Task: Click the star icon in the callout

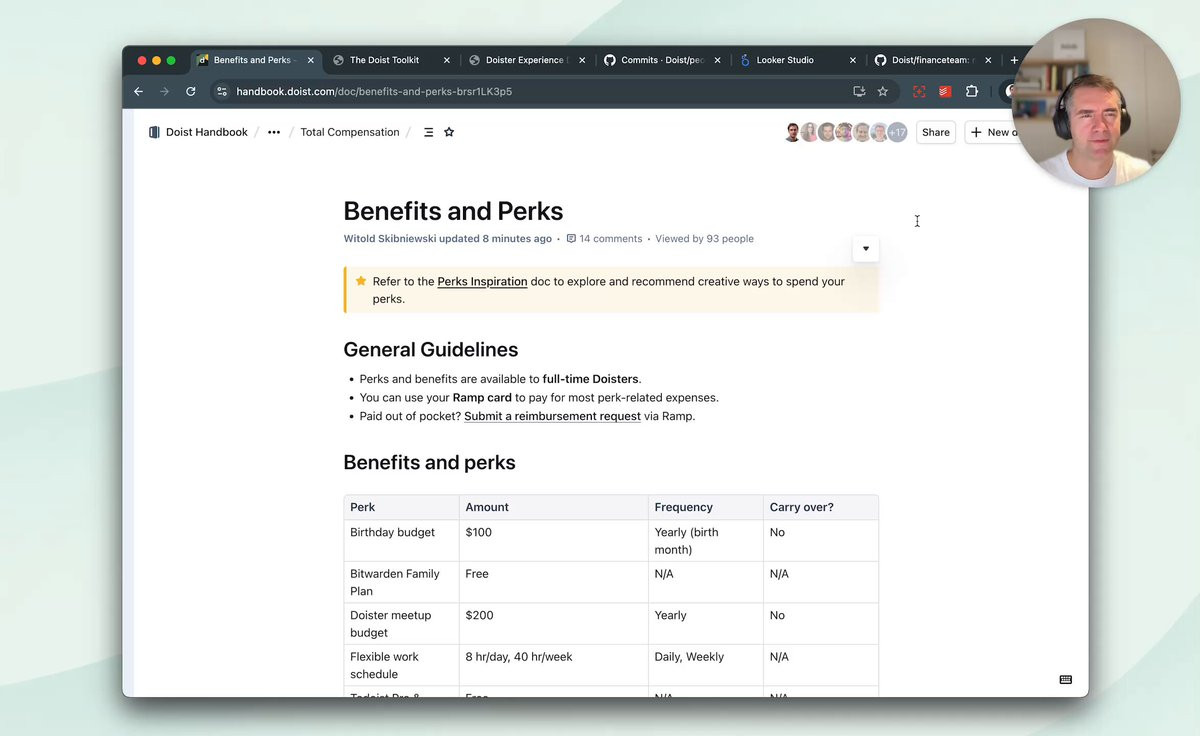Action: [361, 281]
